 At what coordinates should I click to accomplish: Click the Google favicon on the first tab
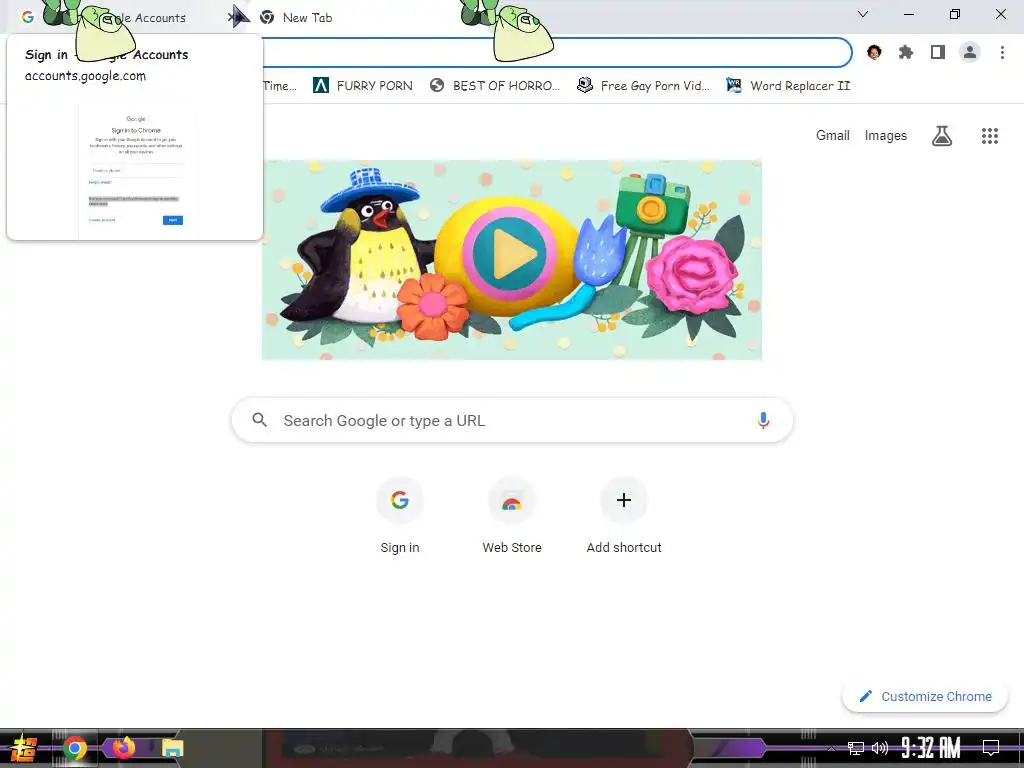pyautogui.click(x=27, y=17)
